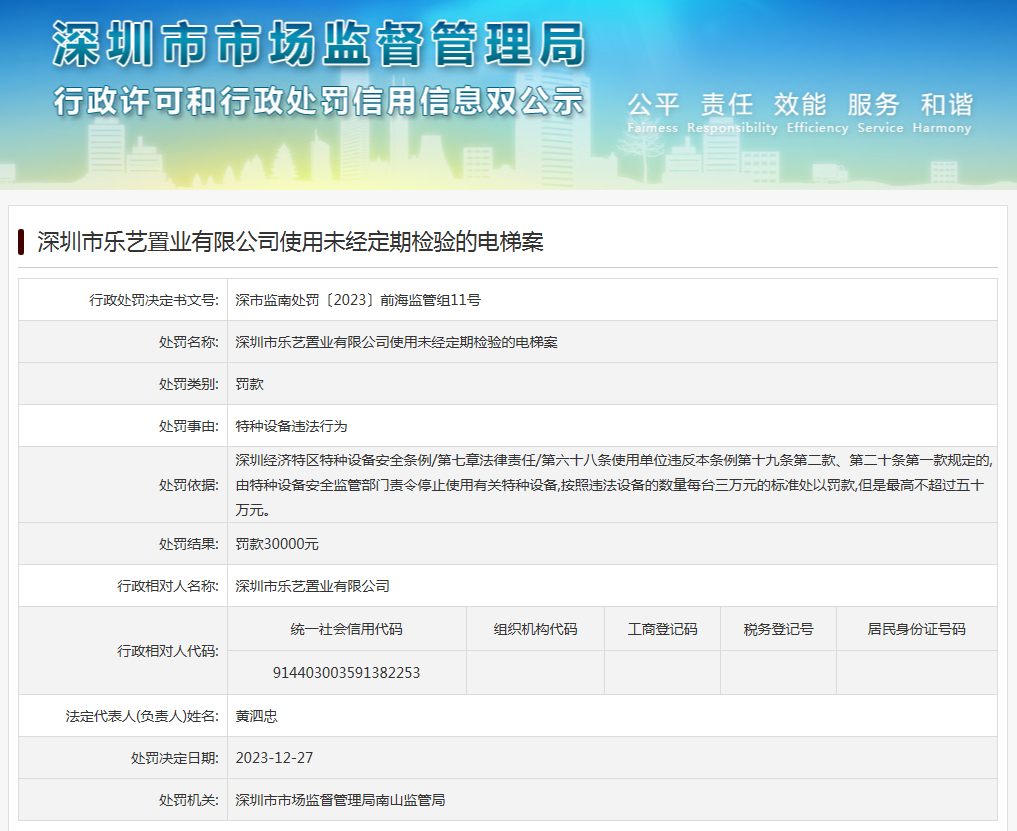This screenshot has width=1017, height=831.
Task: Select the credit code 914403003591382253
Action: click(346, 673)
